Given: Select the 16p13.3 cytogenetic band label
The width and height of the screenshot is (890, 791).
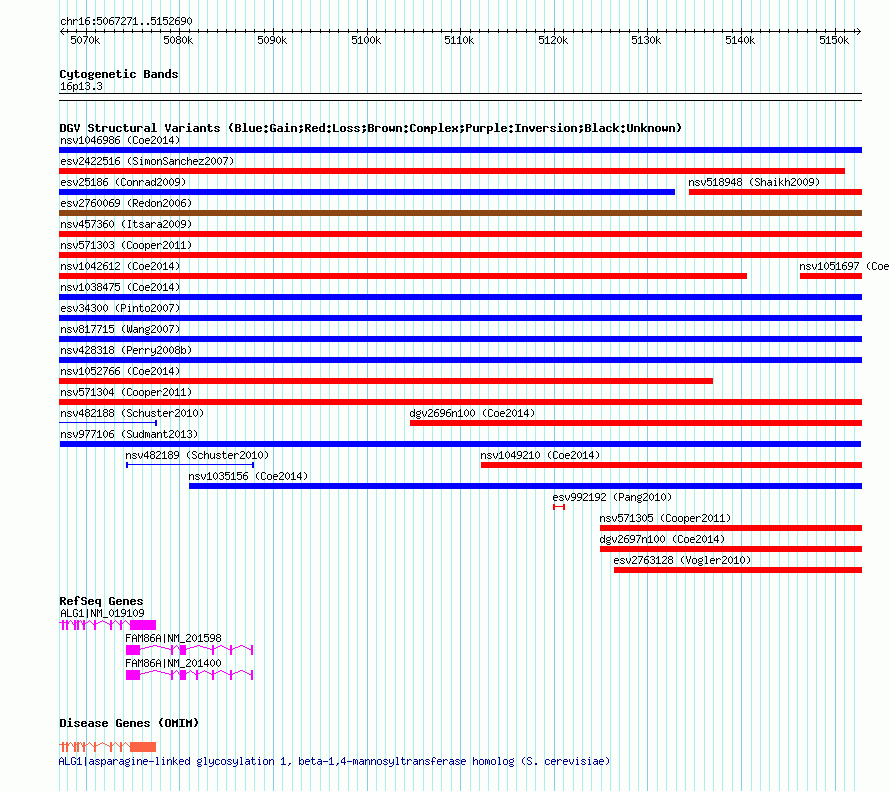Looking at the screenshot, I should point(81,87).
